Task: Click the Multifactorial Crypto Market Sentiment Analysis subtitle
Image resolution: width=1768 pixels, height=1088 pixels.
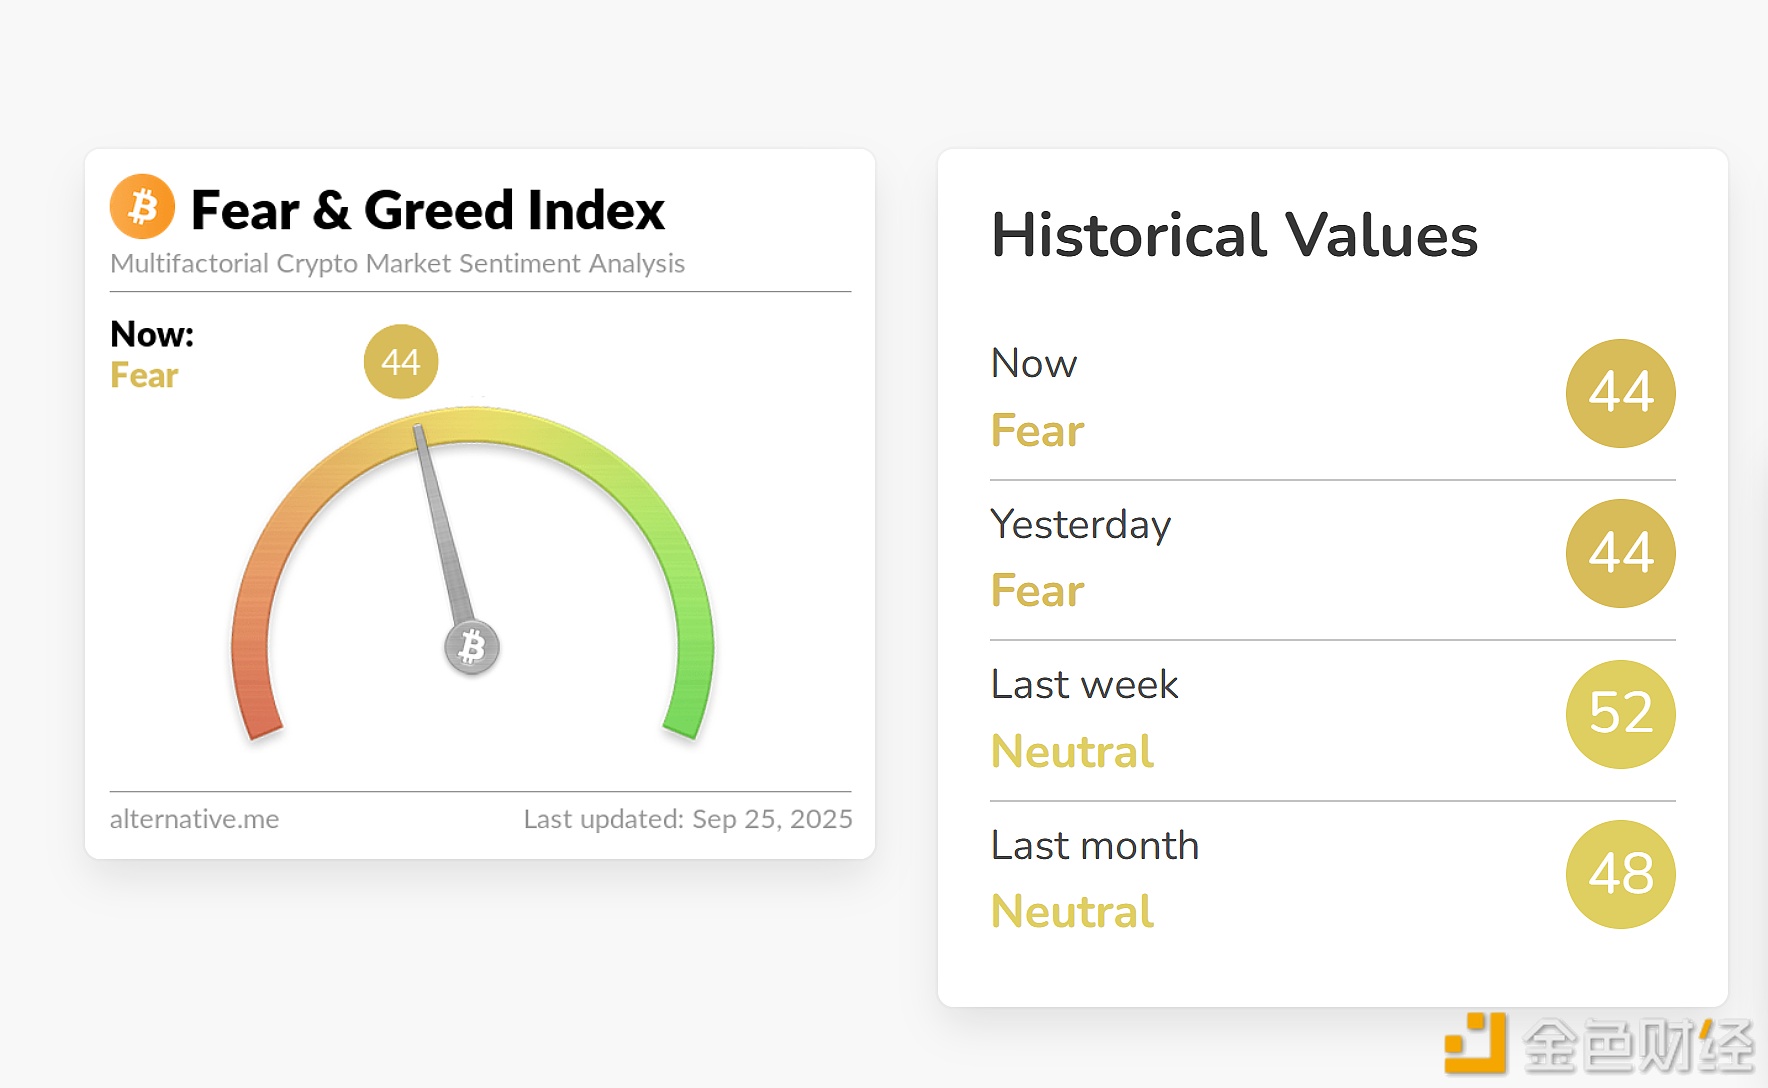Action: point(397,263)
